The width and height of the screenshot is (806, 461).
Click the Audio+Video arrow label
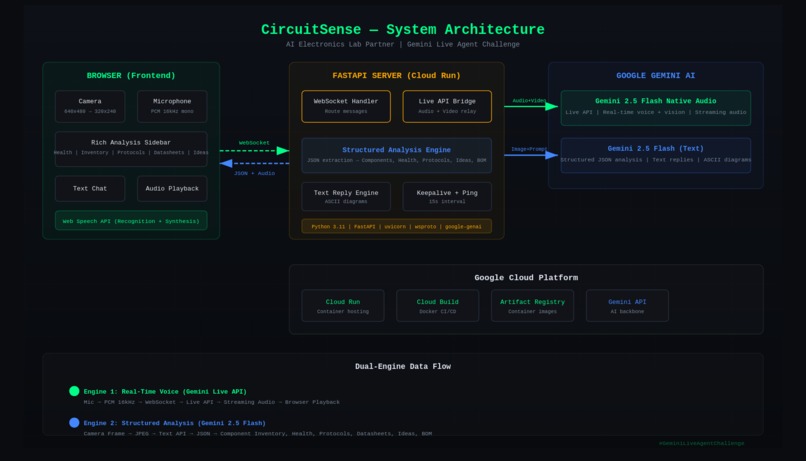(529, 101)
